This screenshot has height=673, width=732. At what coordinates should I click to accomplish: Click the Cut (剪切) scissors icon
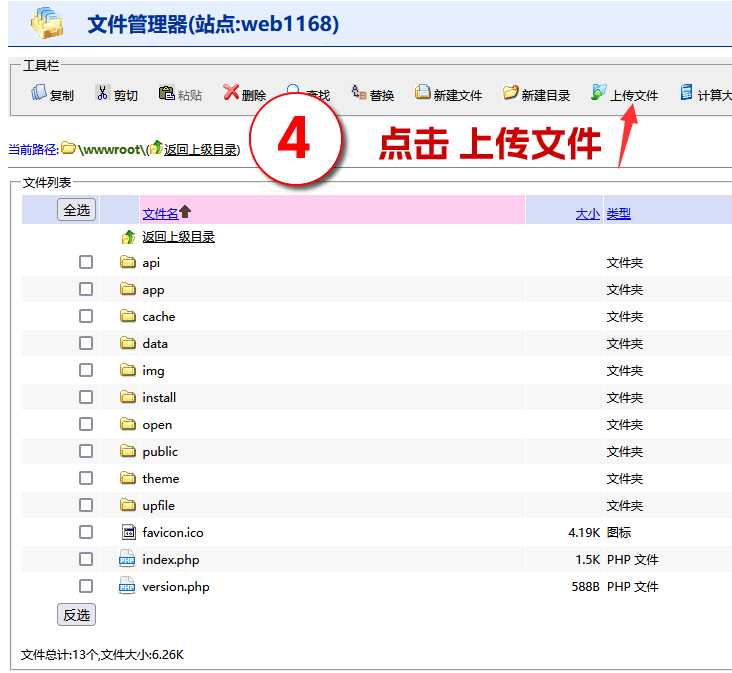[102, 92]
